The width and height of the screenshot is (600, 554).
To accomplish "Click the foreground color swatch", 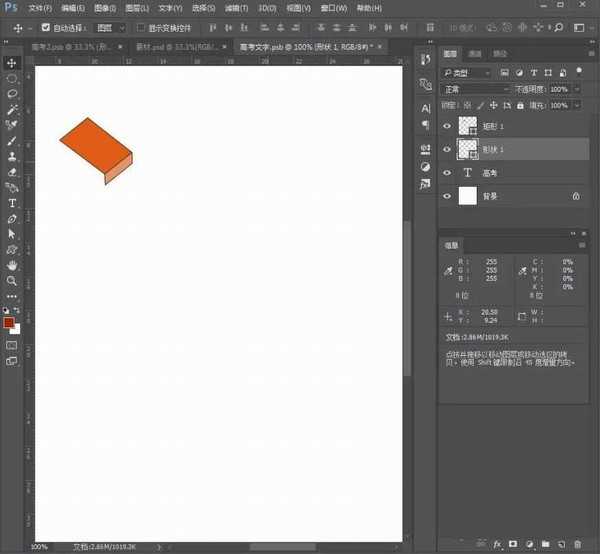I will [9, 322].
